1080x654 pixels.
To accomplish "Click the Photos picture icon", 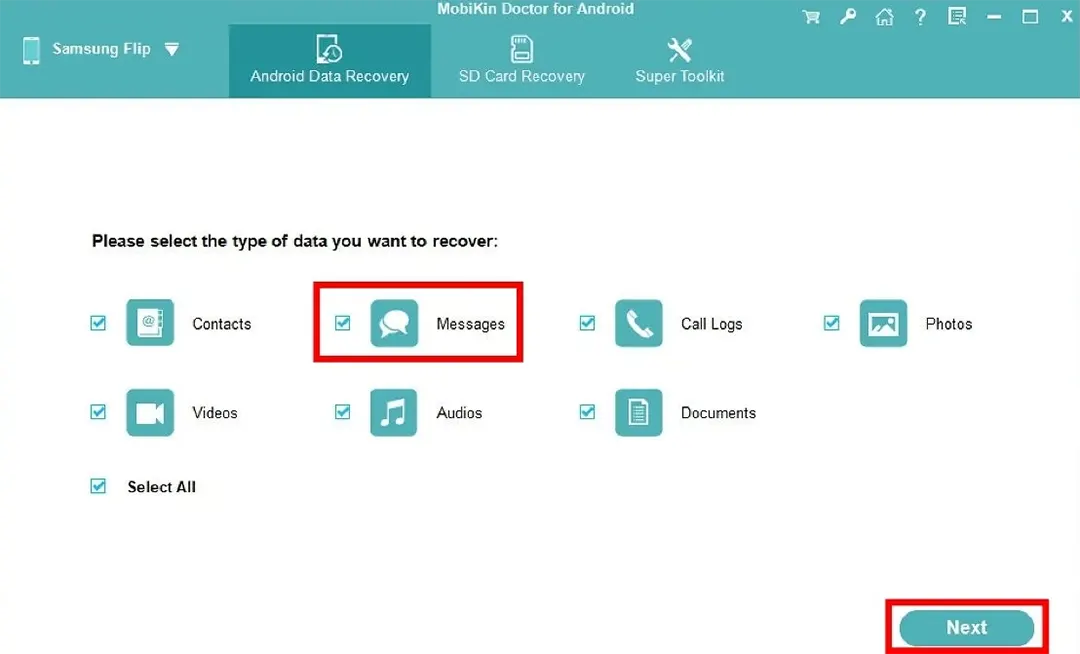I will coord(883,323).
